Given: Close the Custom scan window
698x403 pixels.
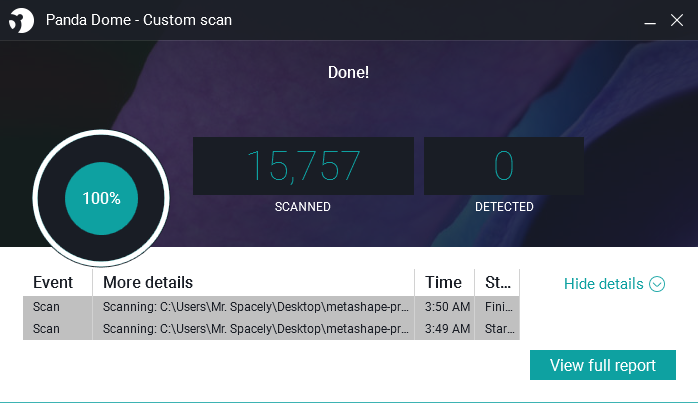Looking at the screenshot, I should [677, 20].
